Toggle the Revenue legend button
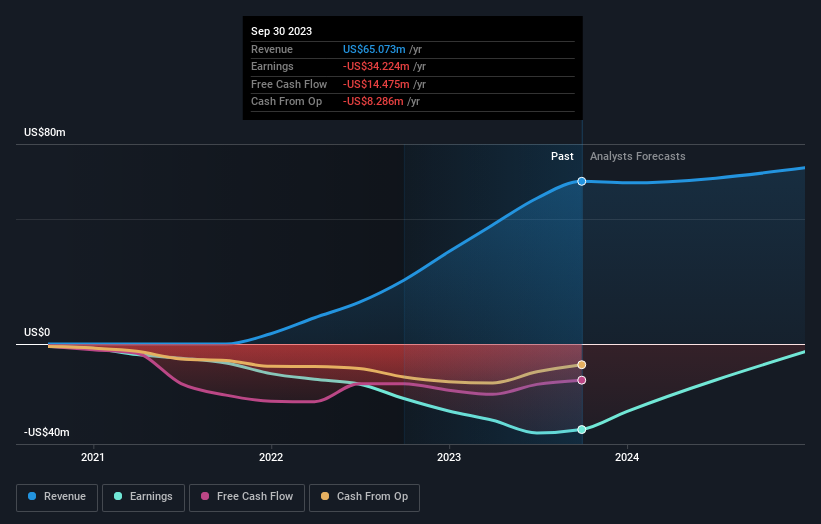This screenshot has height=524, width=821. coord(57,497)
